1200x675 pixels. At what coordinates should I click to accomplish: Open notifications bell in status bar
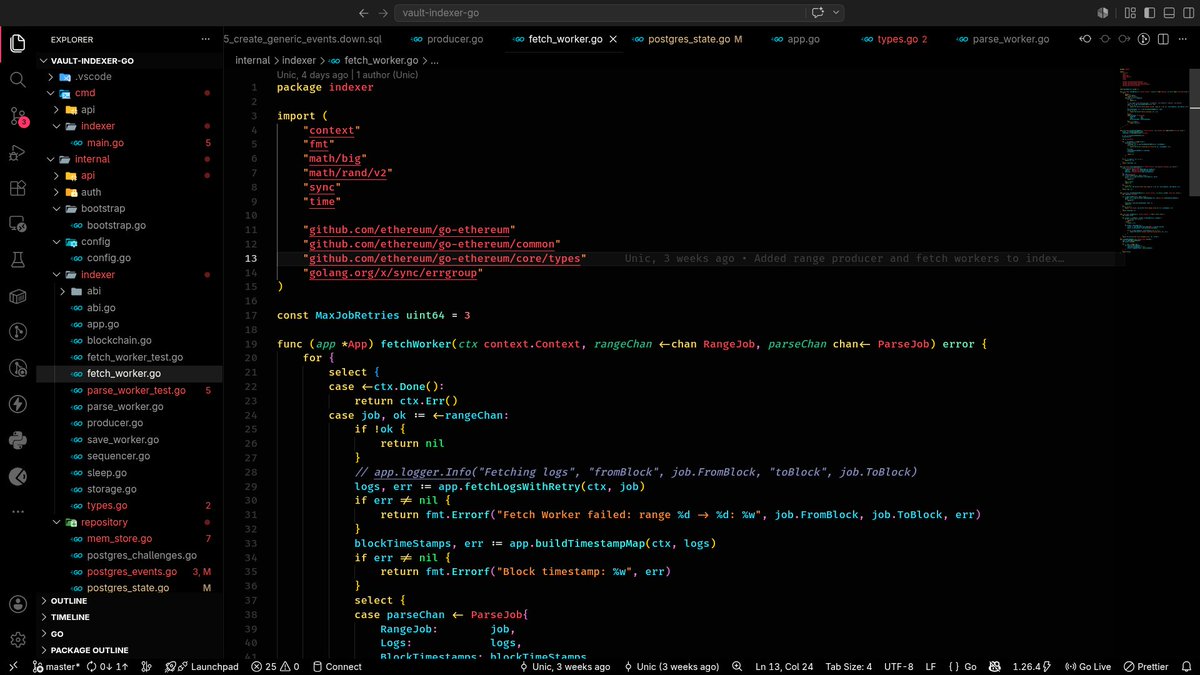coord(1185,666)
